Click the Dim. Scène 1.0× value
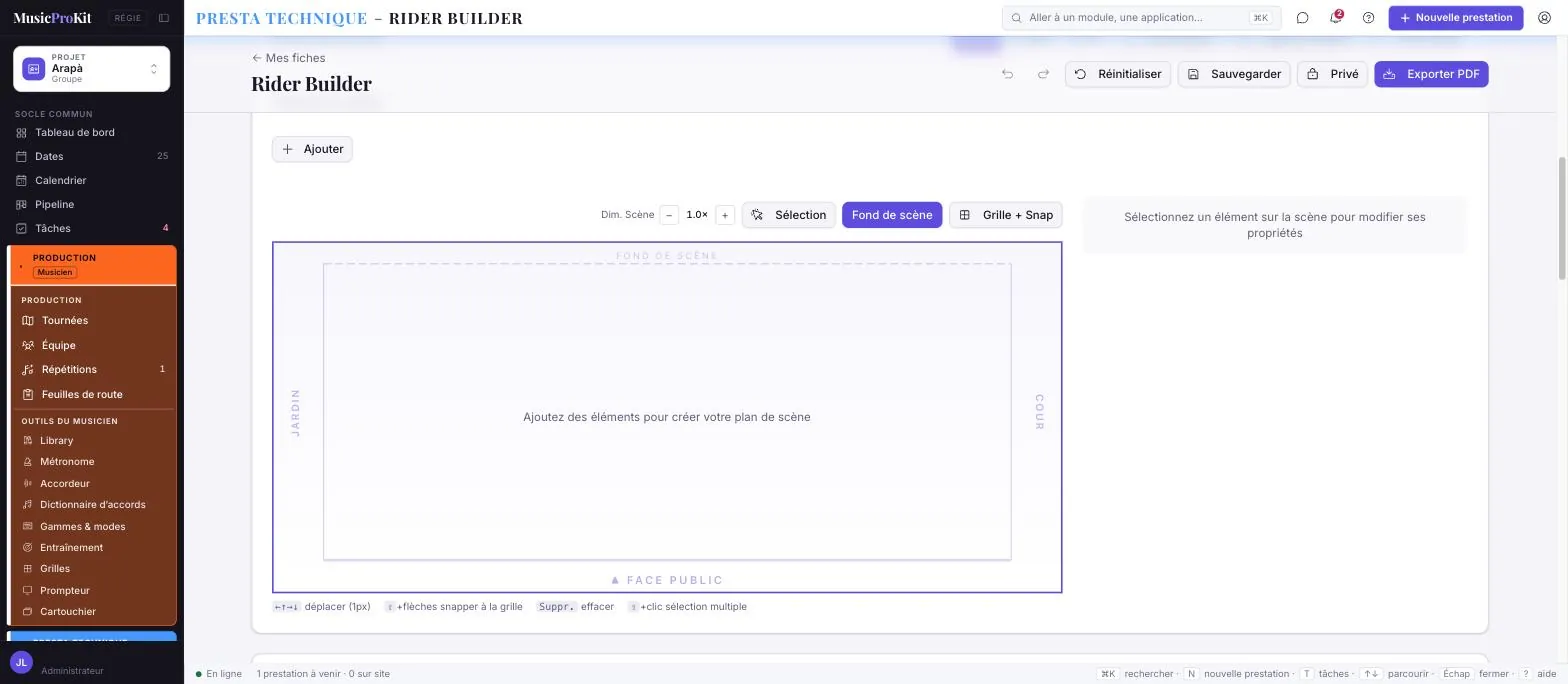The height and width of the screenshot is (684, 1568). coord(697,215)
